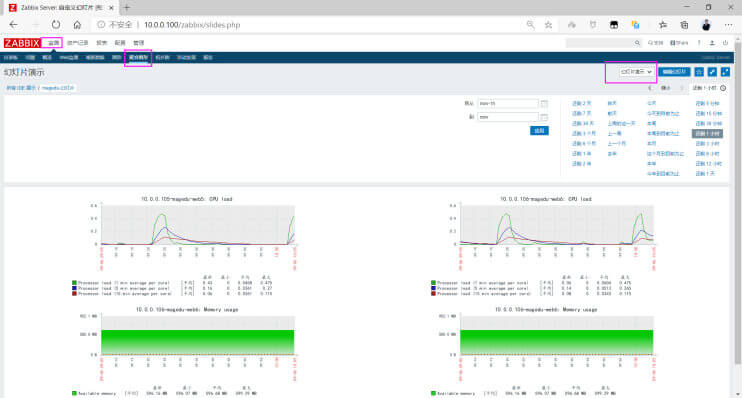Click the browser home icon
This screenshot has height=398, width=742.
pyautogui.click(x=77, y=25)
